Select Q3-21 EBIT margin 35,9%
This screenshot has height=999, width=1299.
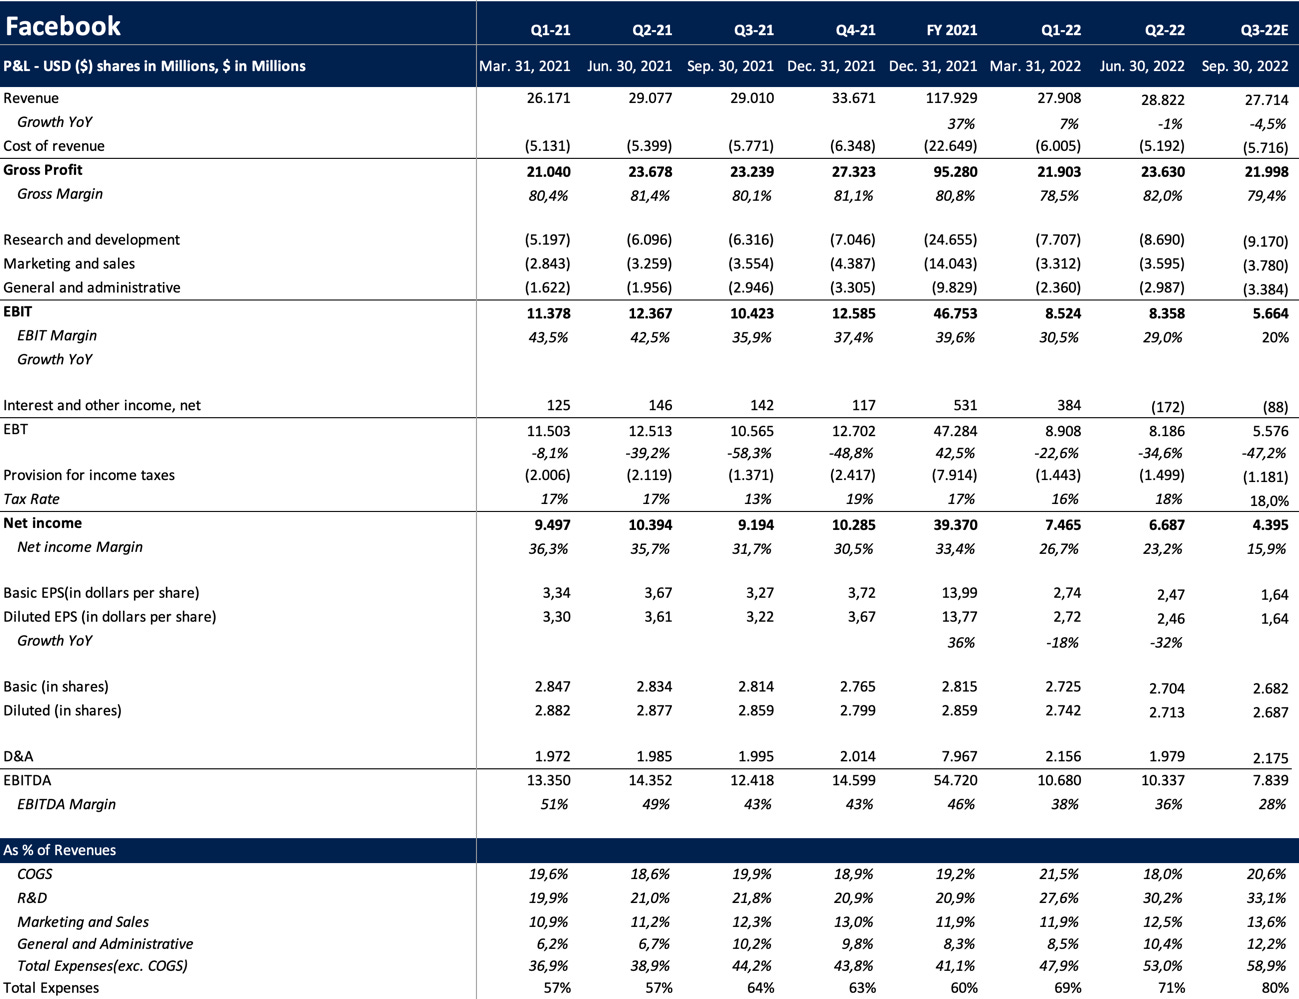(752, 338)
